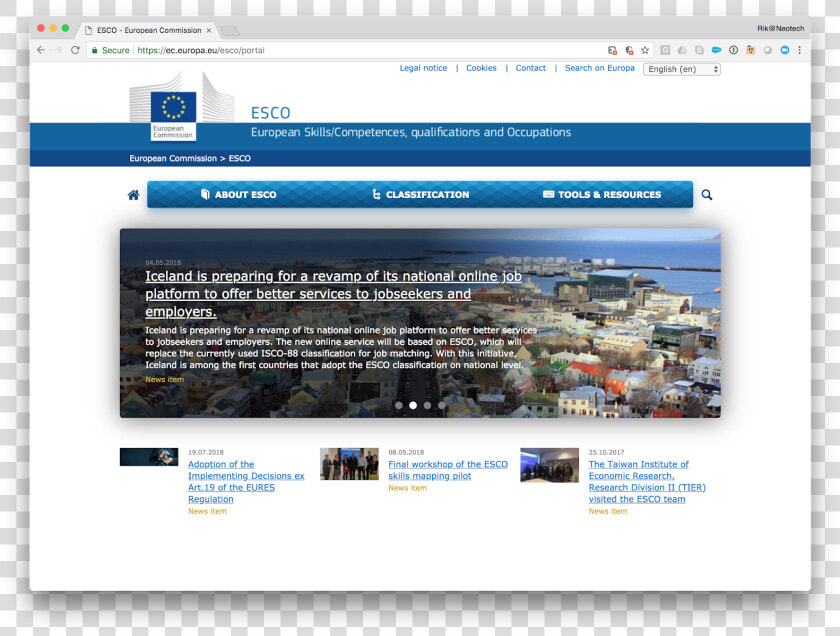Open Adoption of the Implementing Decisions article

246,482
